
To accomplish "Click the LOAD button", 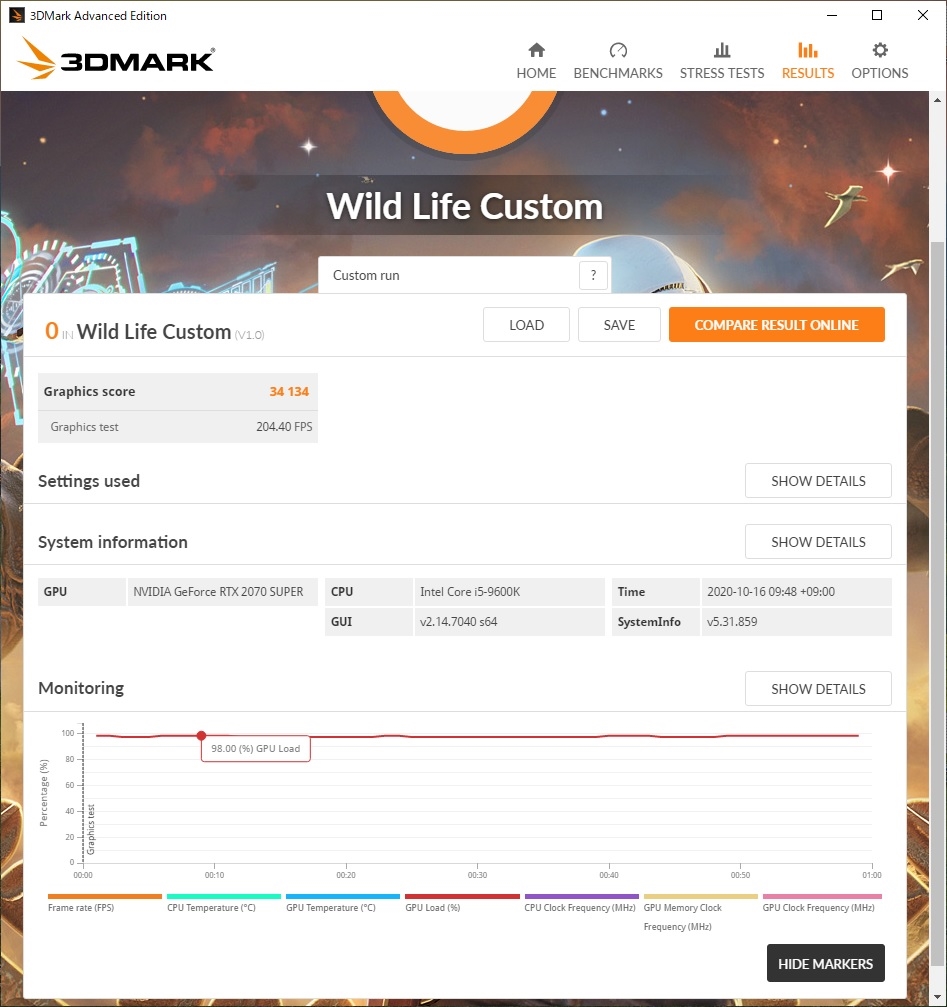I will coord(526,325).
